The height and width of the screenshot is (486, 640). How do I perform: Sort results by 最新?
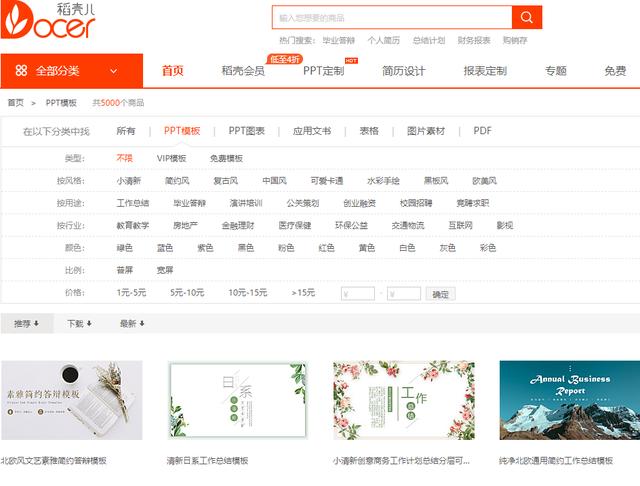tap(131, 323)
